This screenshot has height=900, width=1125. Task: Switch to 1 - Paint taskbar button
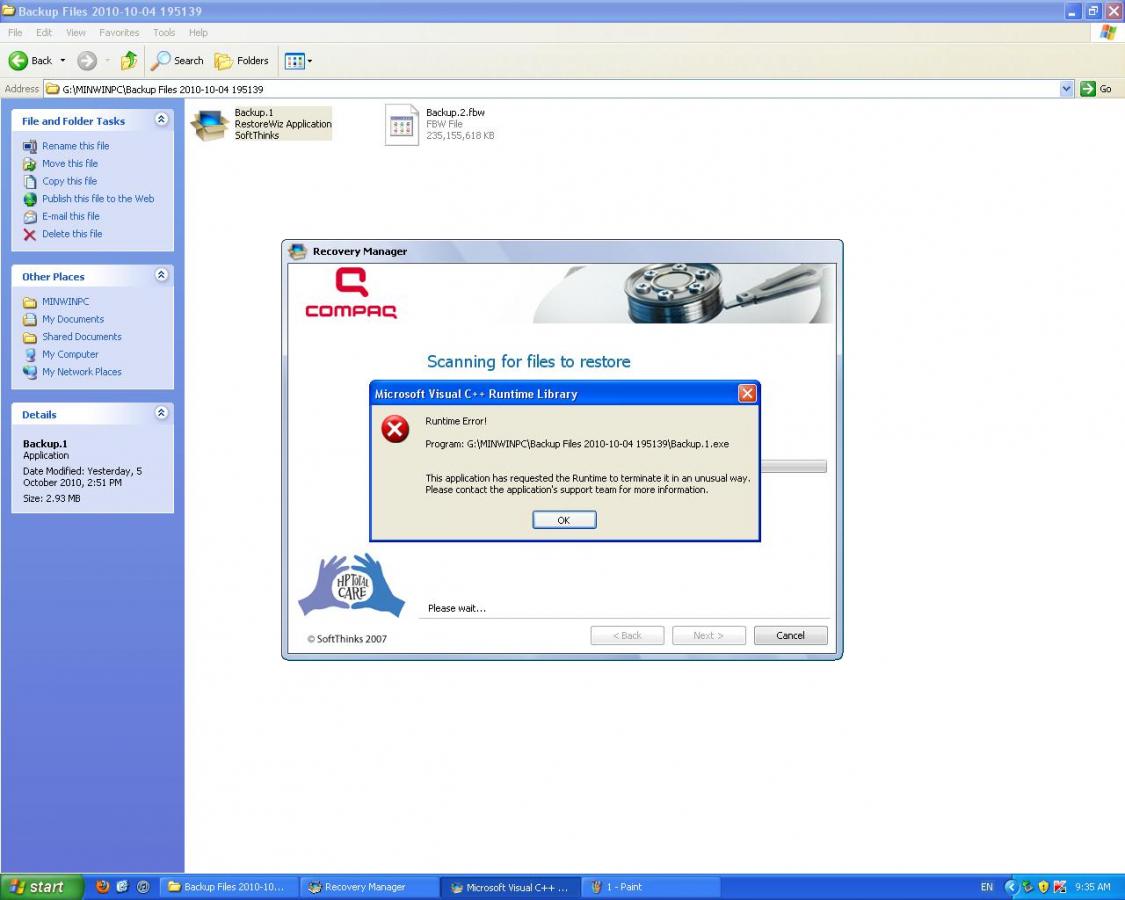(650, 887)
